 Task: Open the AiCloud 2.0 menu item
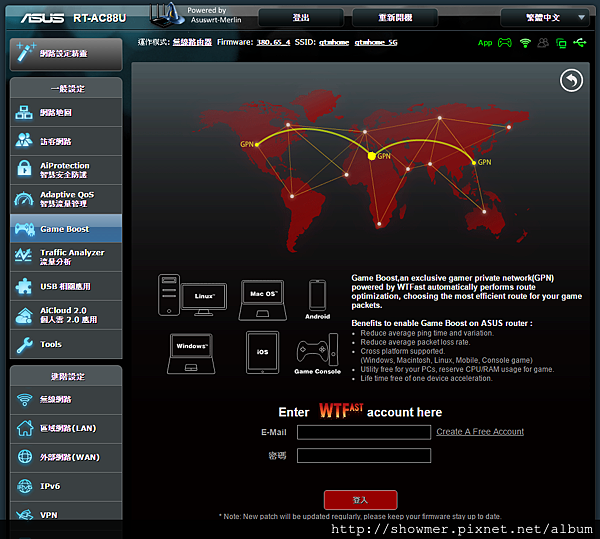(66, 315)
